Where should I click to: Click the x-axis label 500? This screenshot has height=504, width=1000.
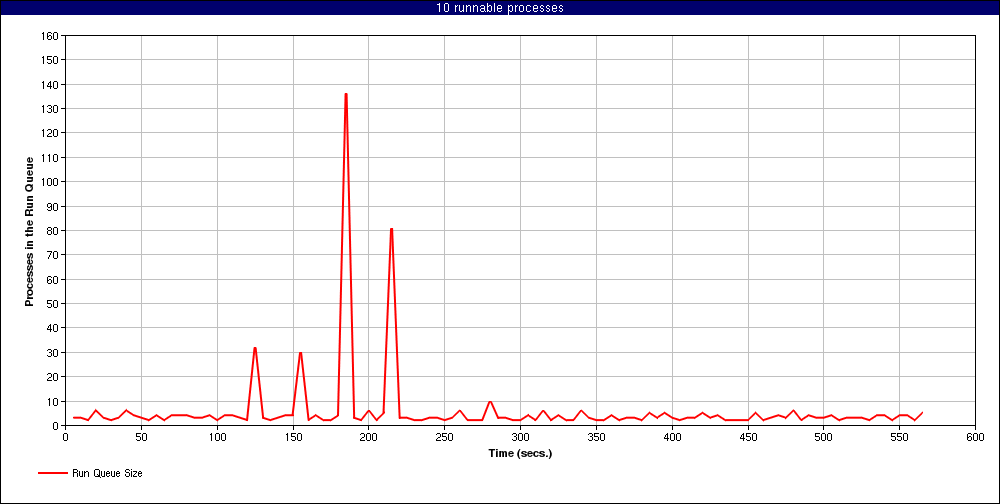(824, 437)
